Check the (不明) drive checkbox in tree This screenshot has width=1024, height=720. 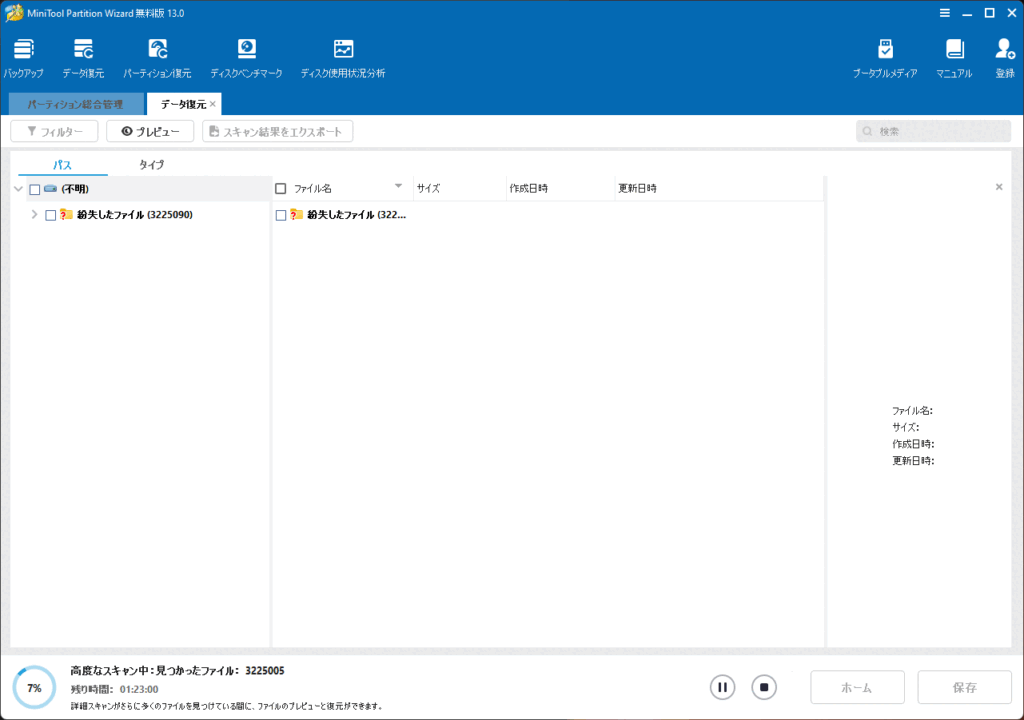click(35, 189)
